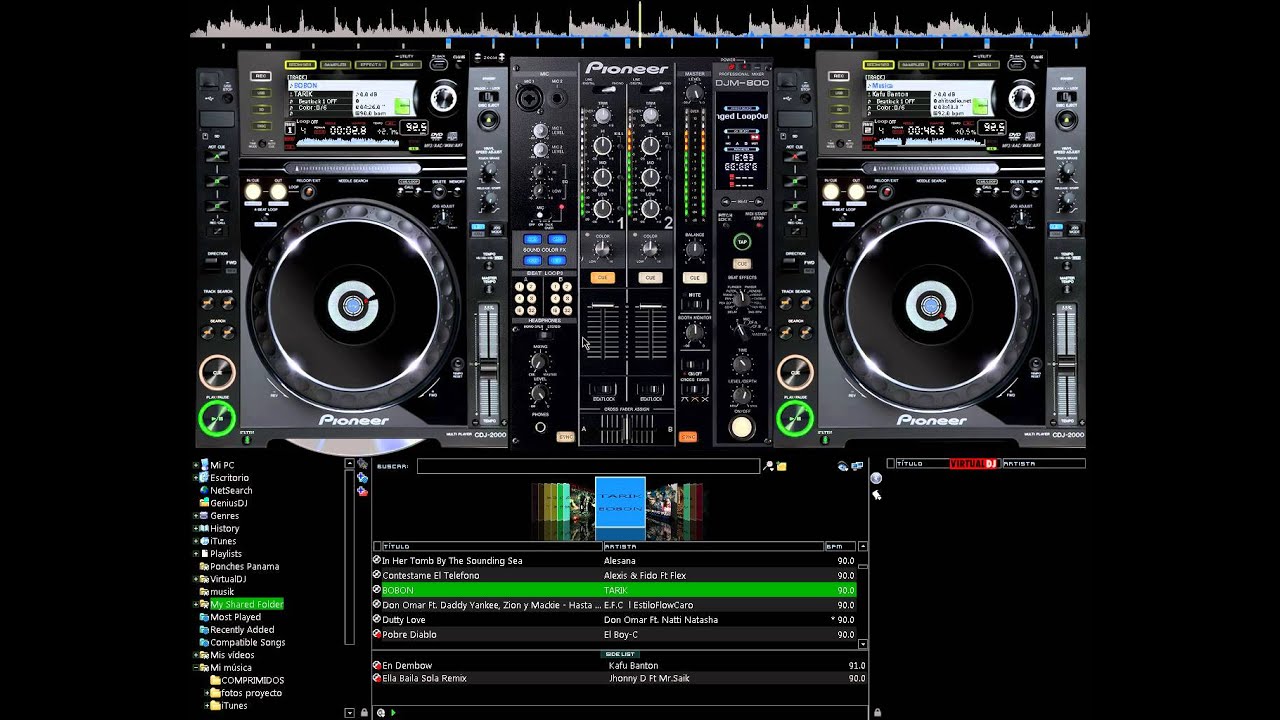
Task: Expand the Playlists tree node
Action: tap(196, 553)
